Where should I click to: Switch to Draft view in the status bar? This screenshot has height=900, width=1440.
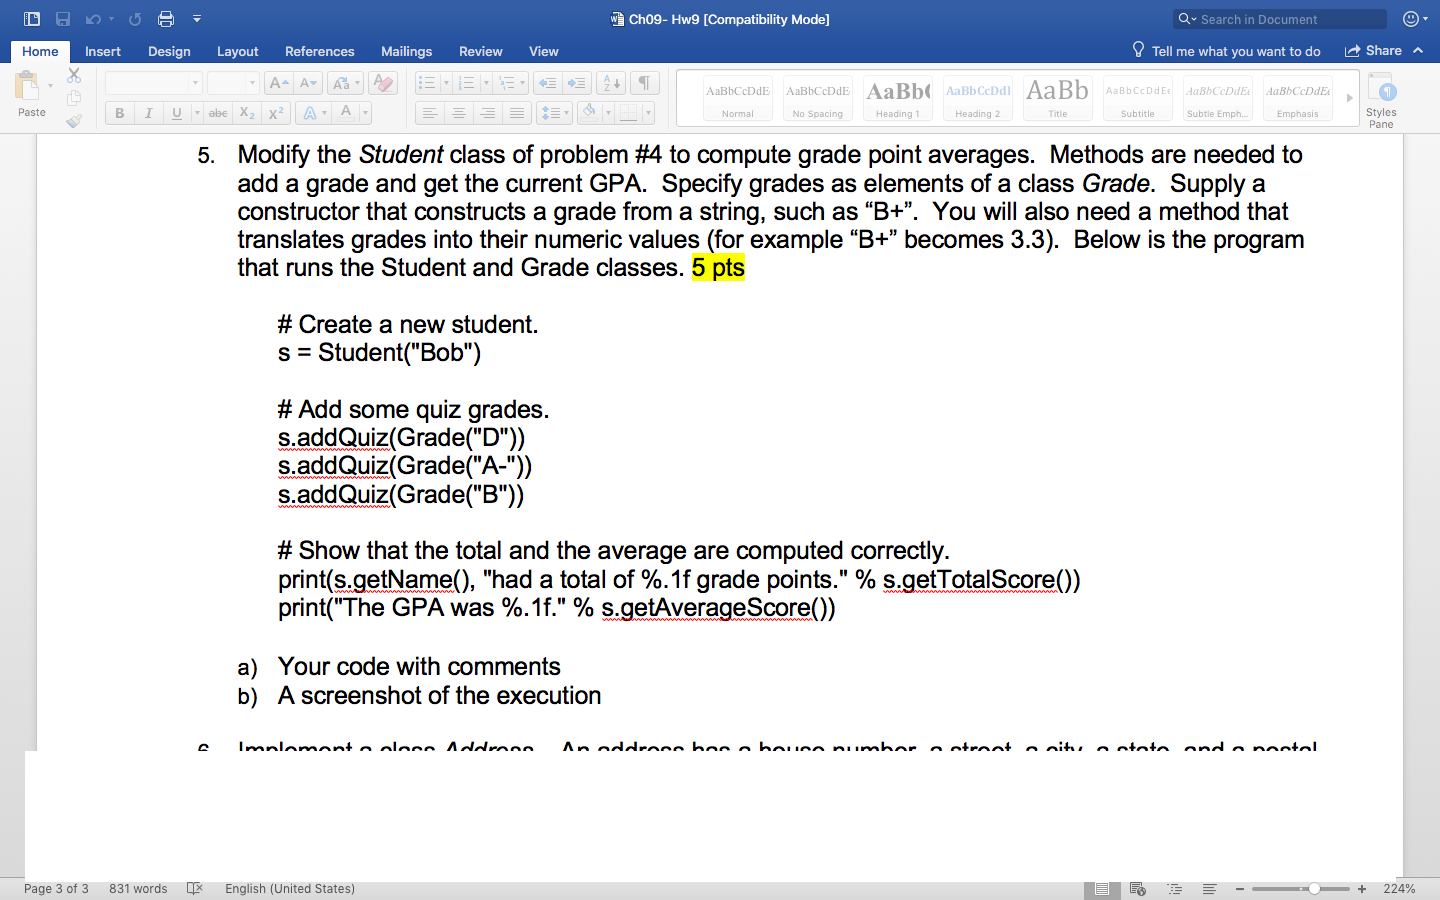1209,888
